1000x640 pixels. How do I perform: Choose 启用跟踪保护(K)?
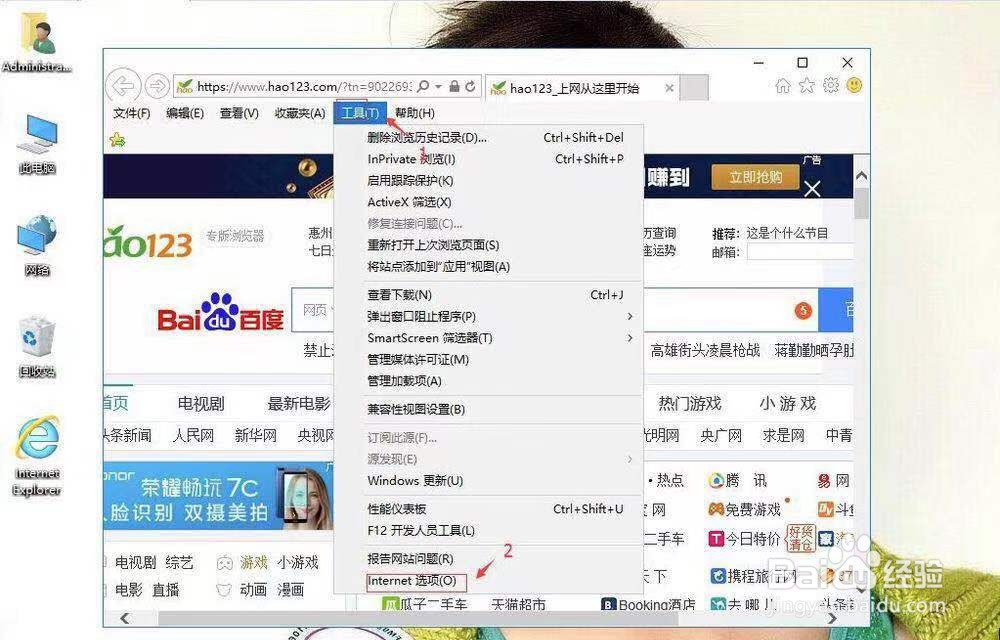point(489,180)
